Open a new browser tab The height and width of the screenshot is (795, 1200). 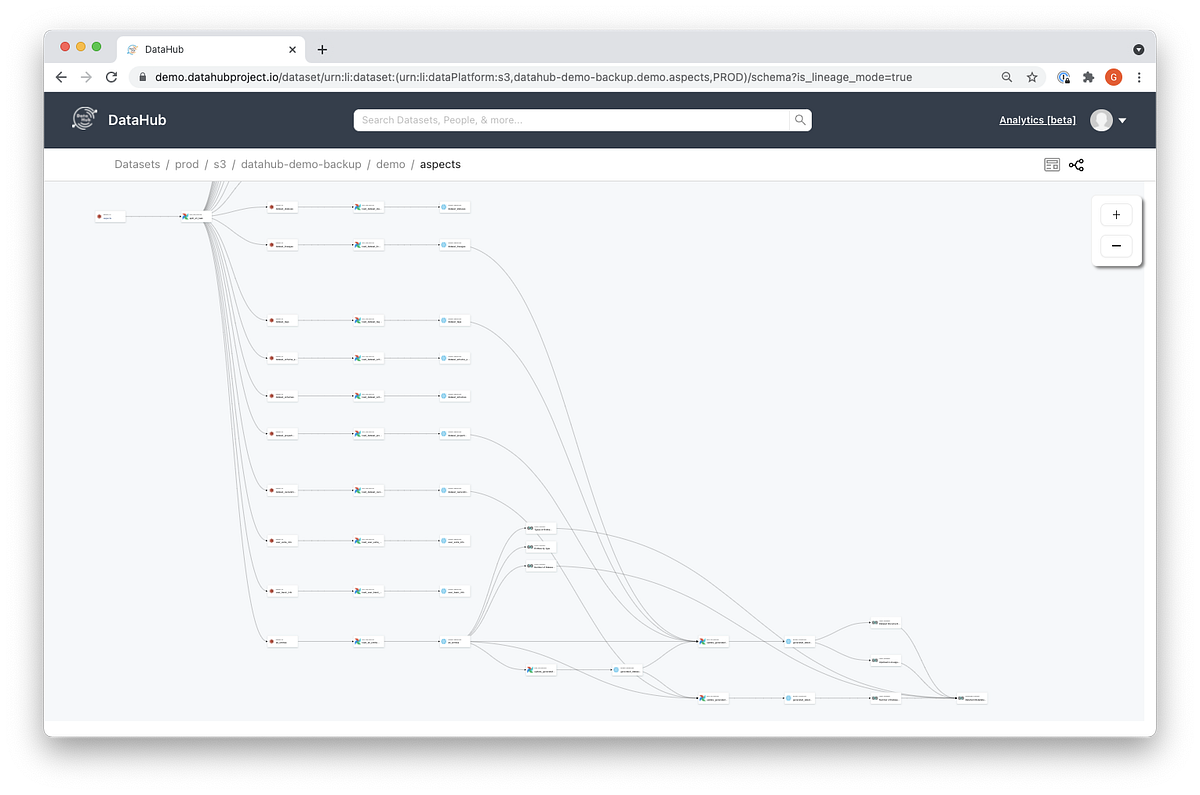[321, 48]
